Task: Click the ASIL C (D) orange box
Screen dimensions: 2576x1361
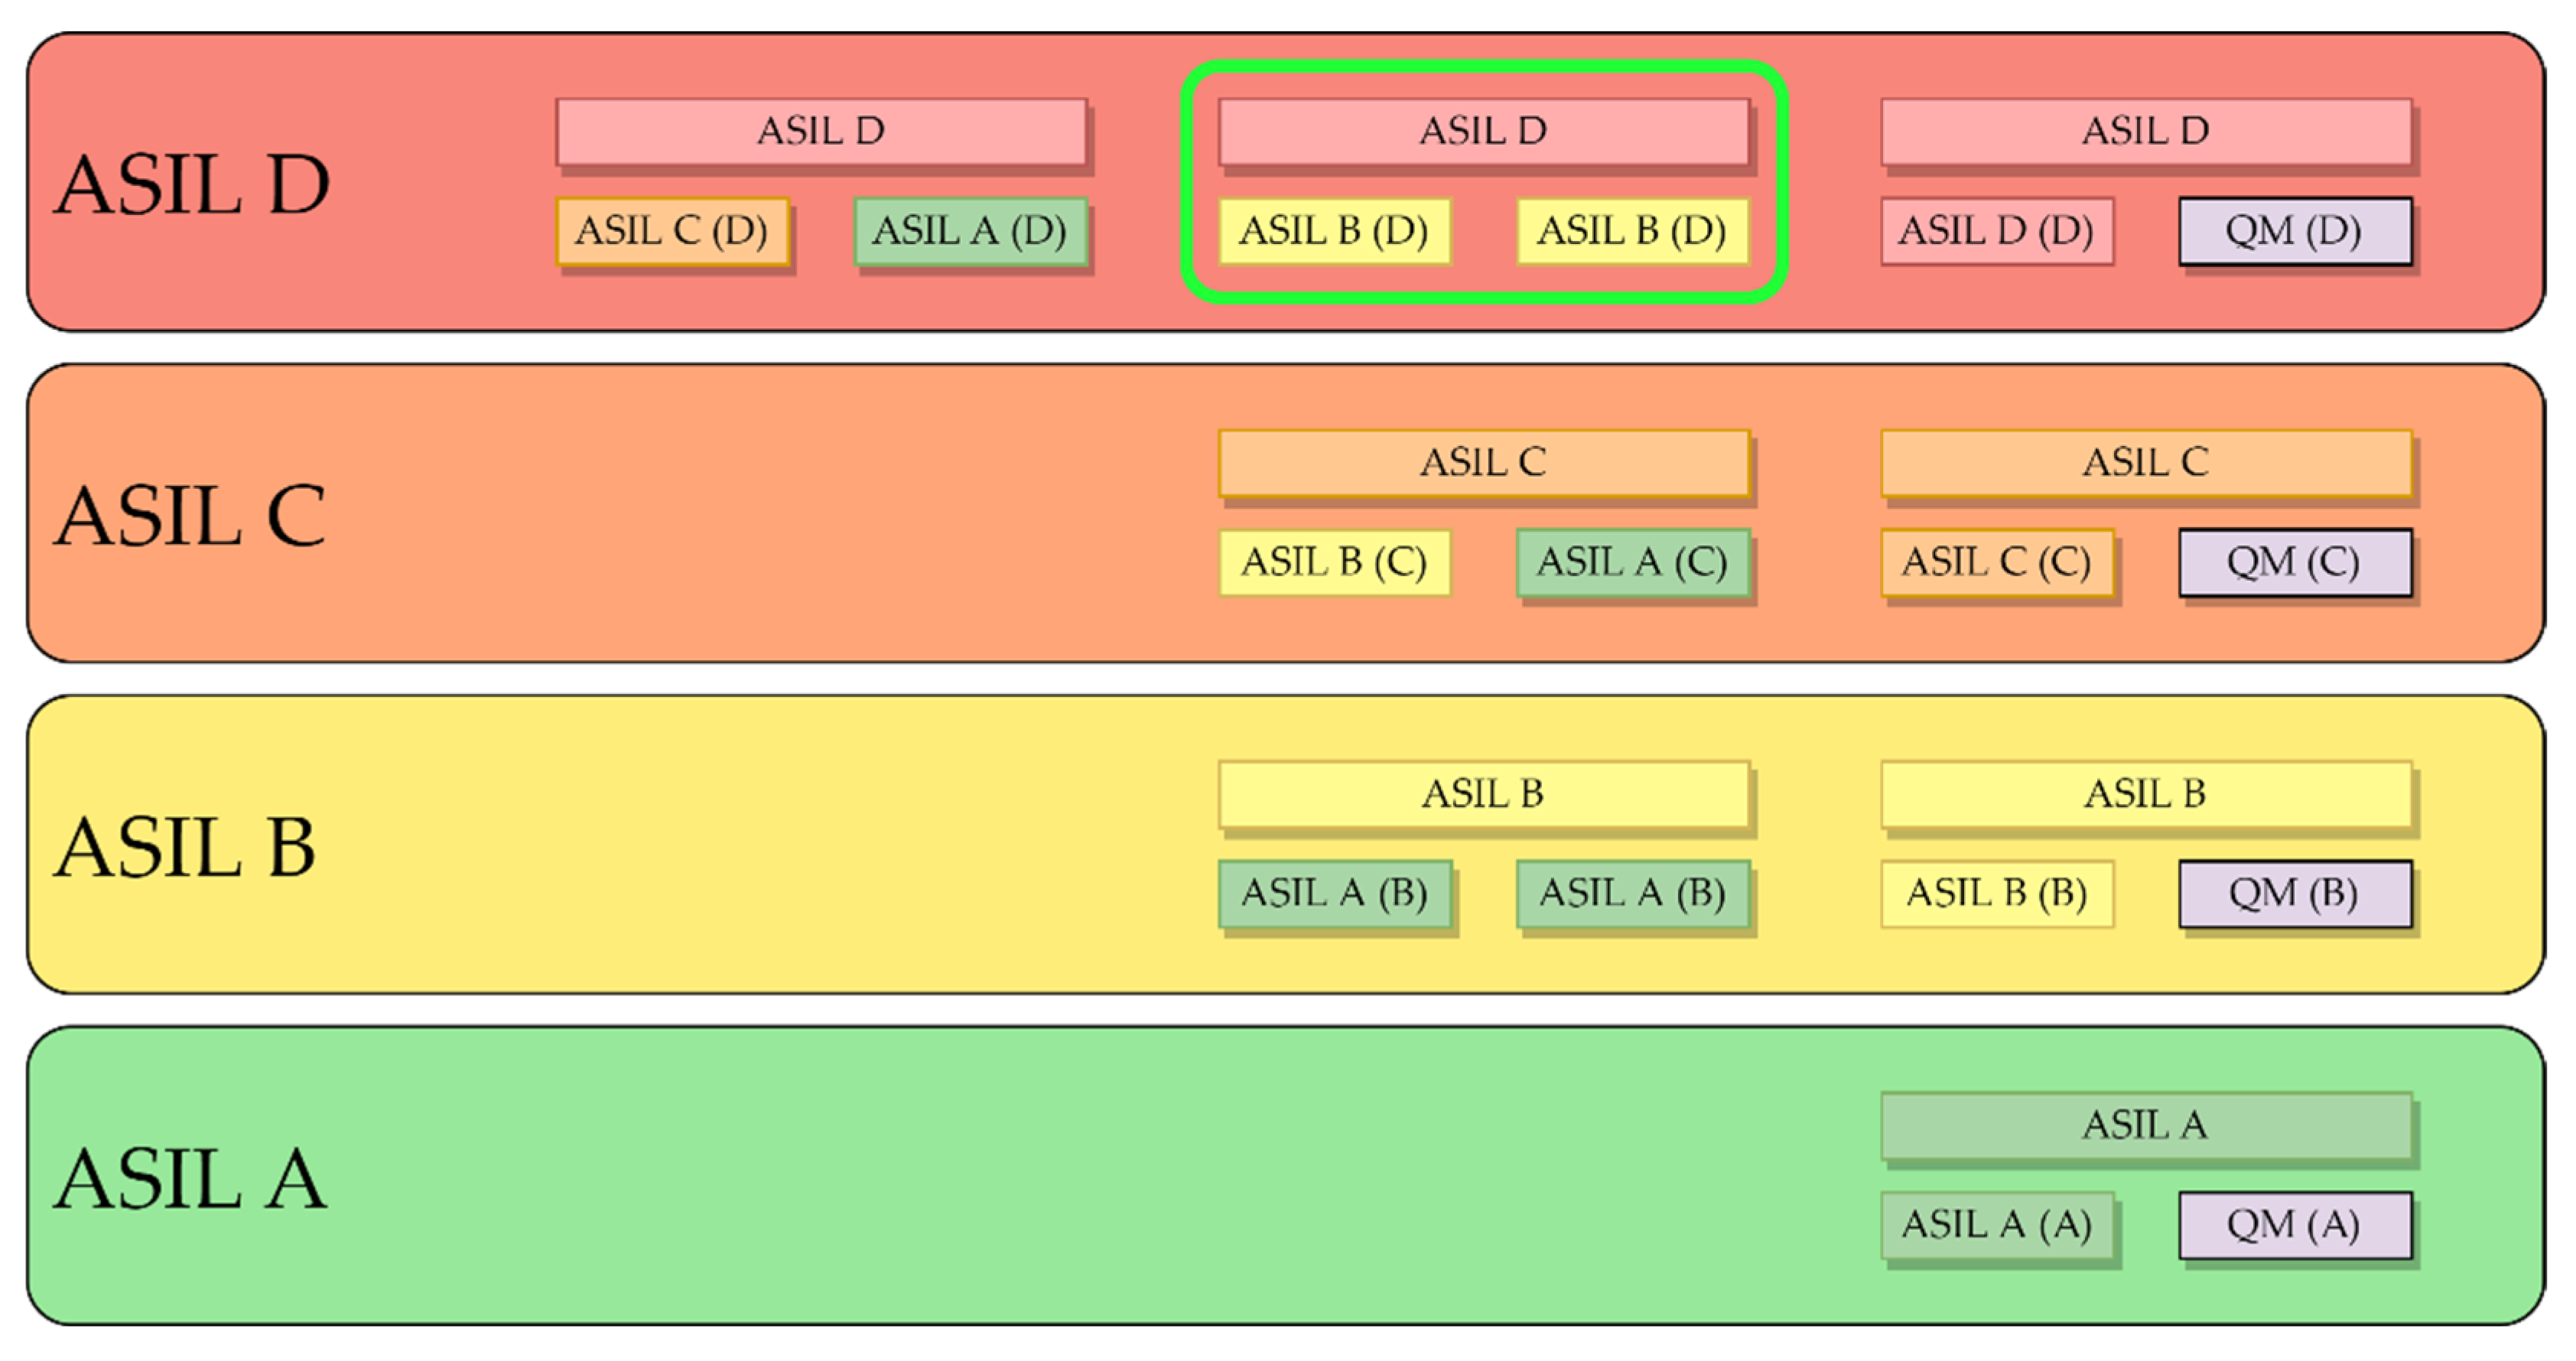Action: pos(672,231)
